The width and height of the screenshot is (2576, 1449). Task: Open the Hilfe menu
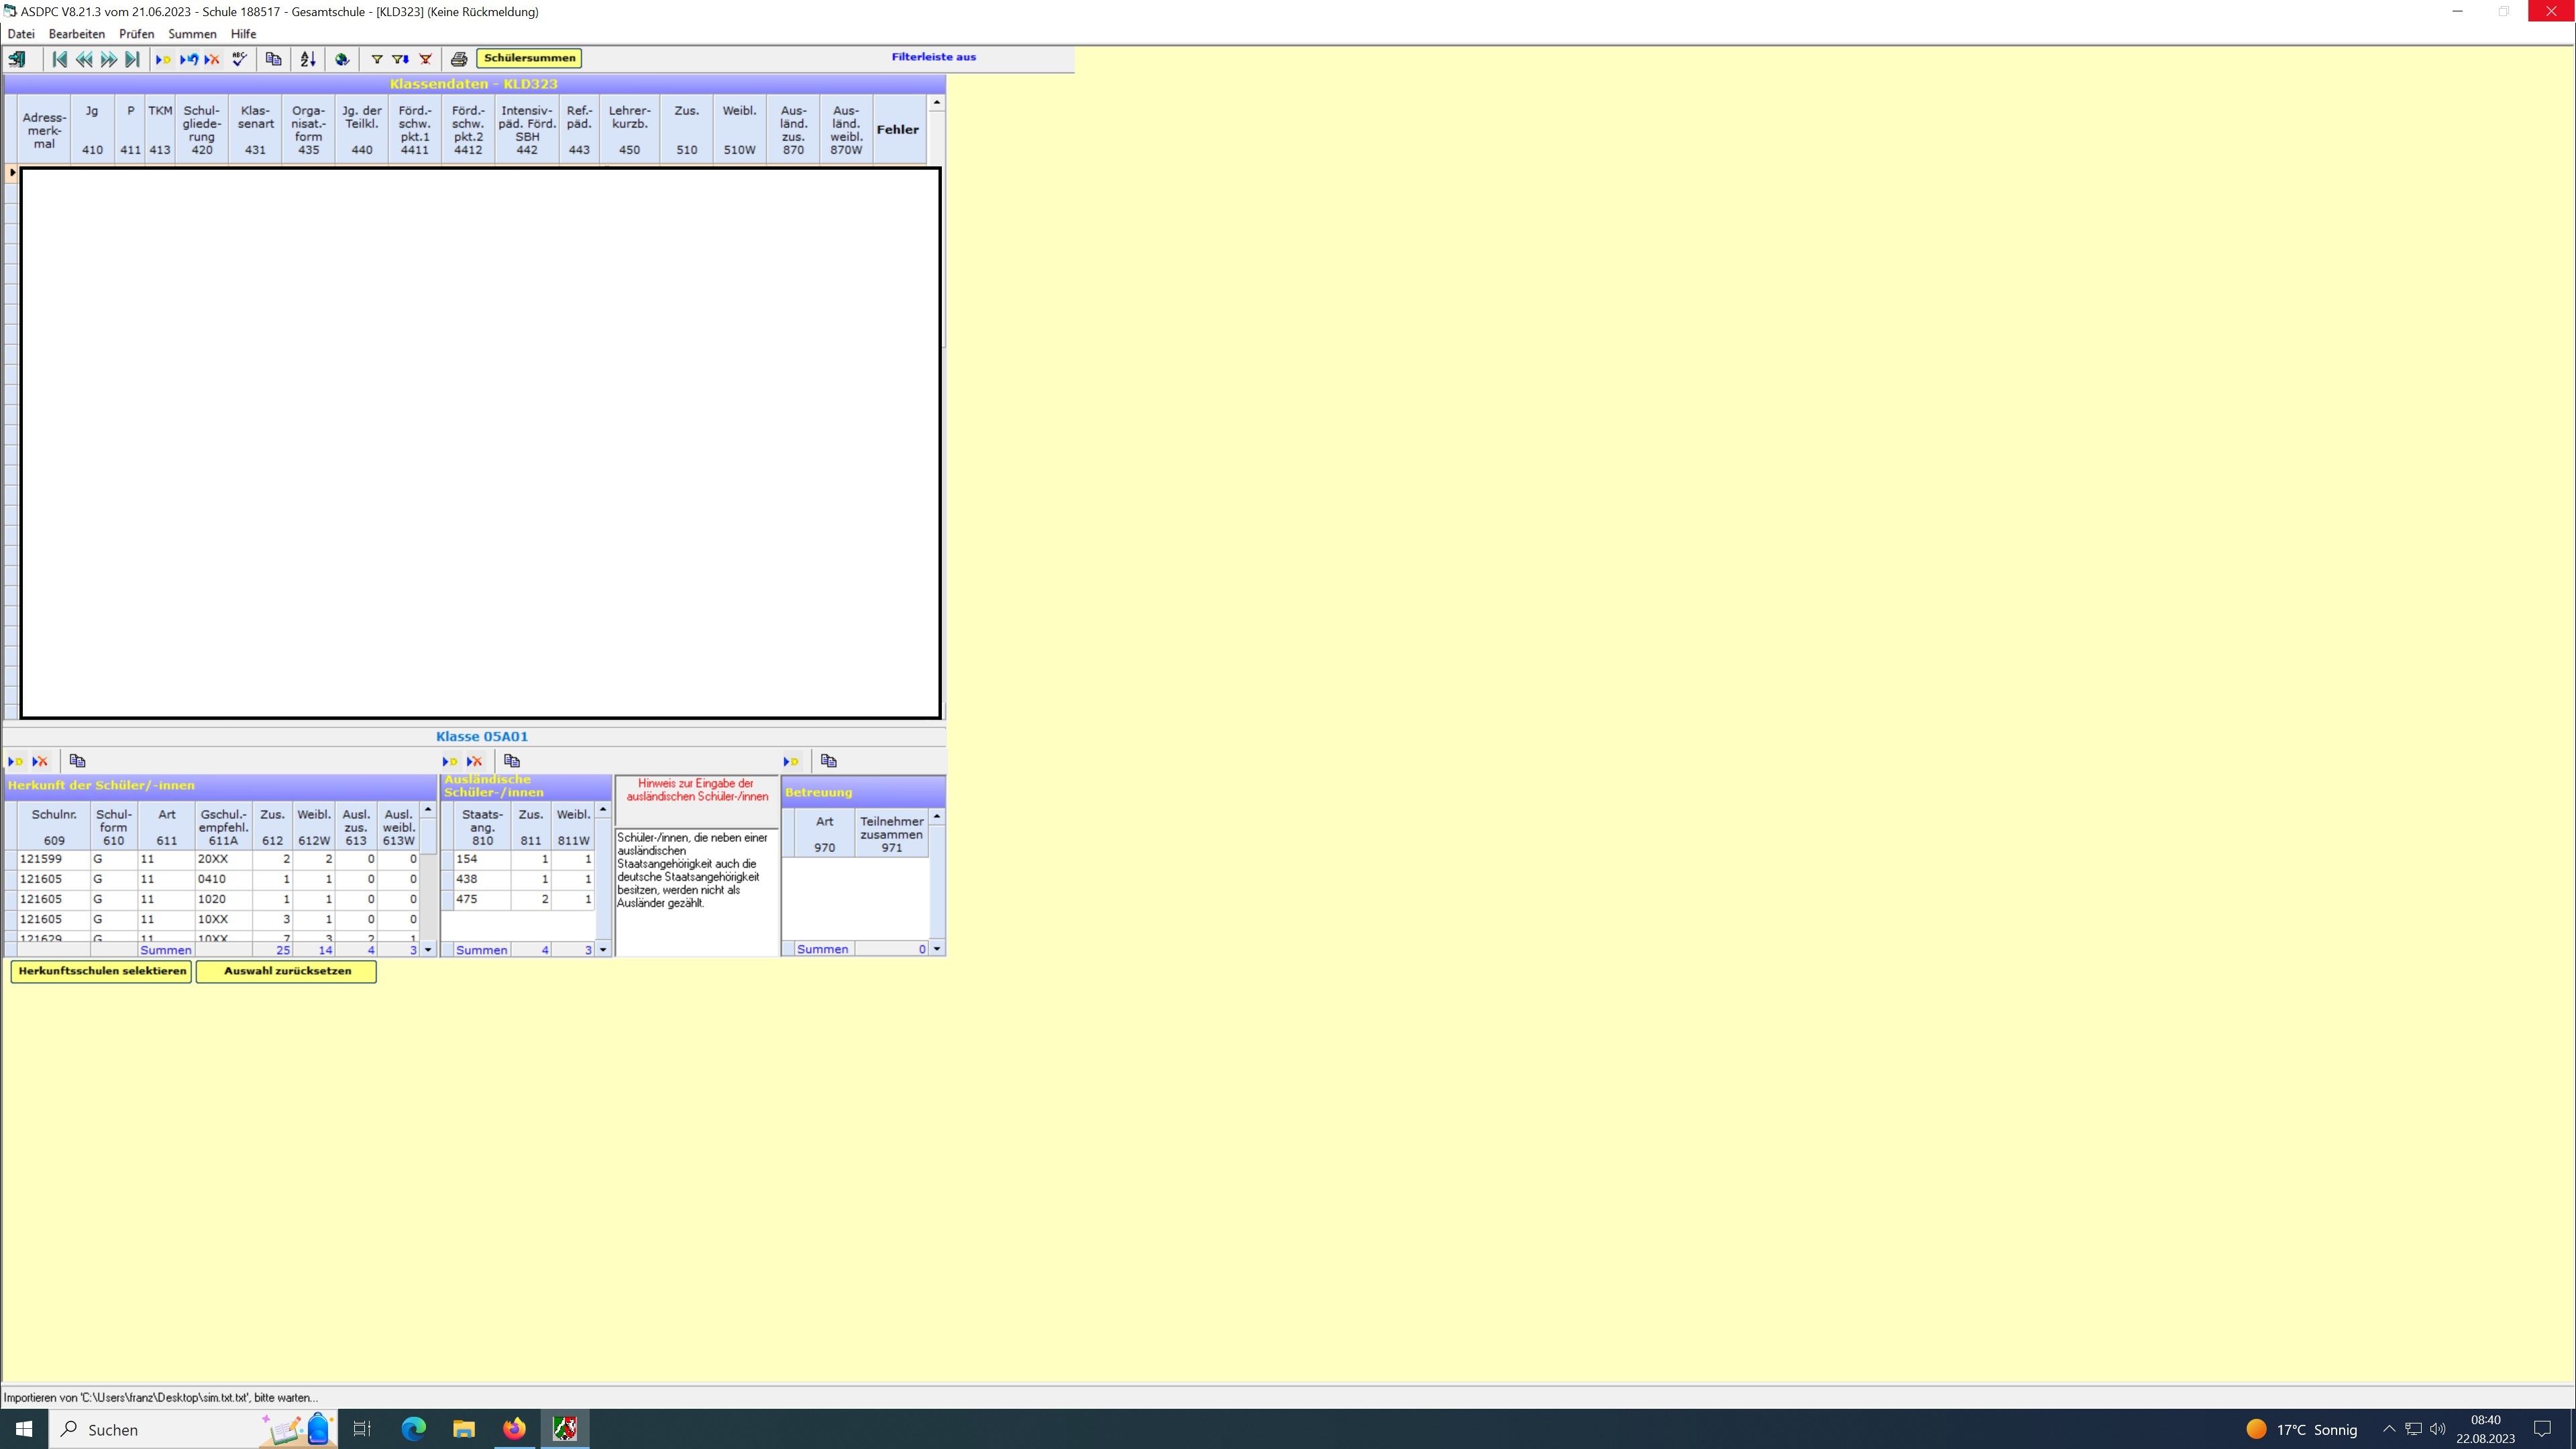click(243, 34)
